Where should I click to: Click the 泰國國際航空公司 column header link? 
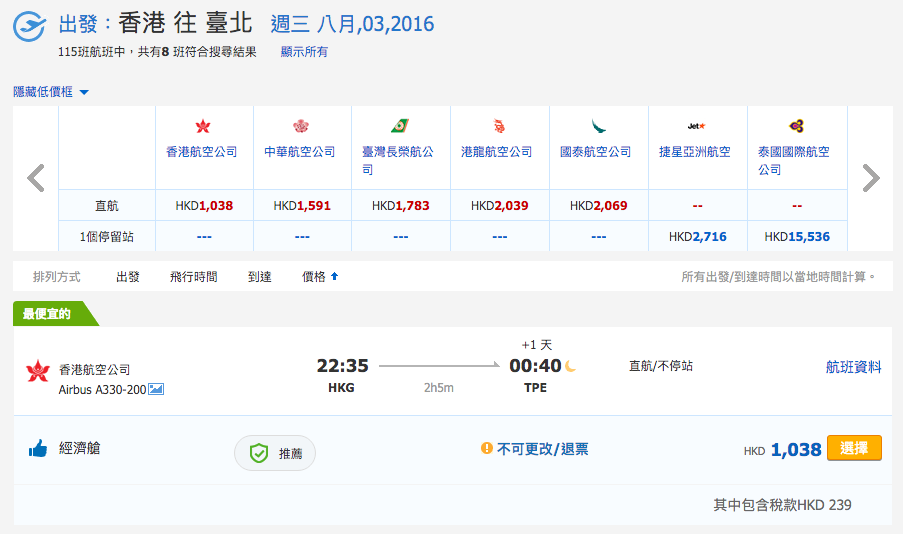click(x=794, y=160)
